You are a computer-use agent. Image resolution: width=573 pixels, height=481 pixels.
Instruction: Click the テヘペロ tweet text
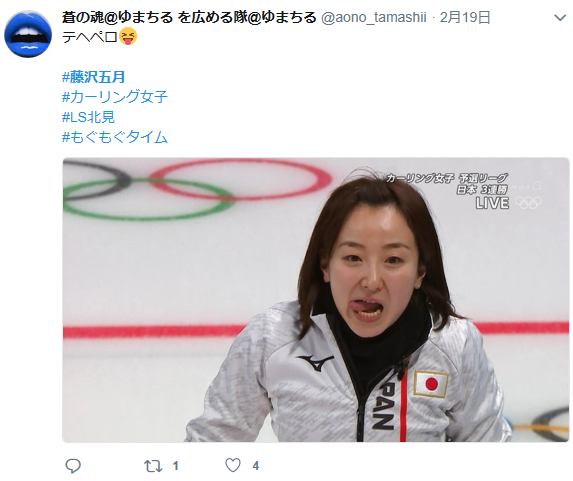click(x=90, y=37)
